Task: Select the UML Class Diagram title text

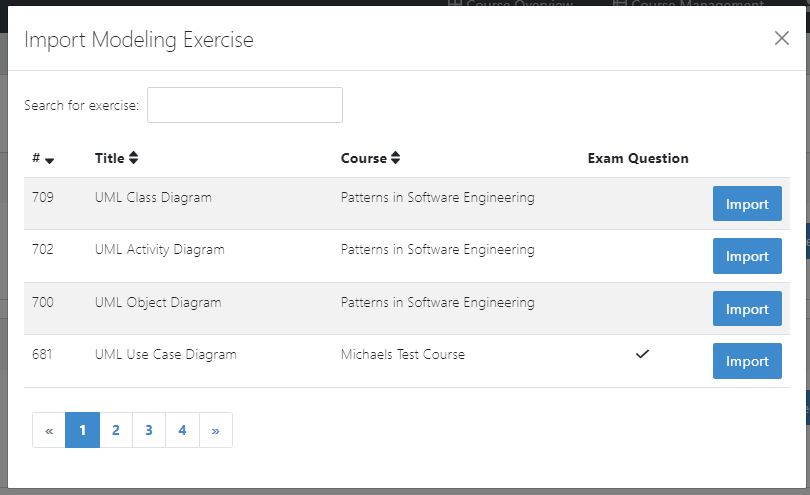Action: (153, 197)
